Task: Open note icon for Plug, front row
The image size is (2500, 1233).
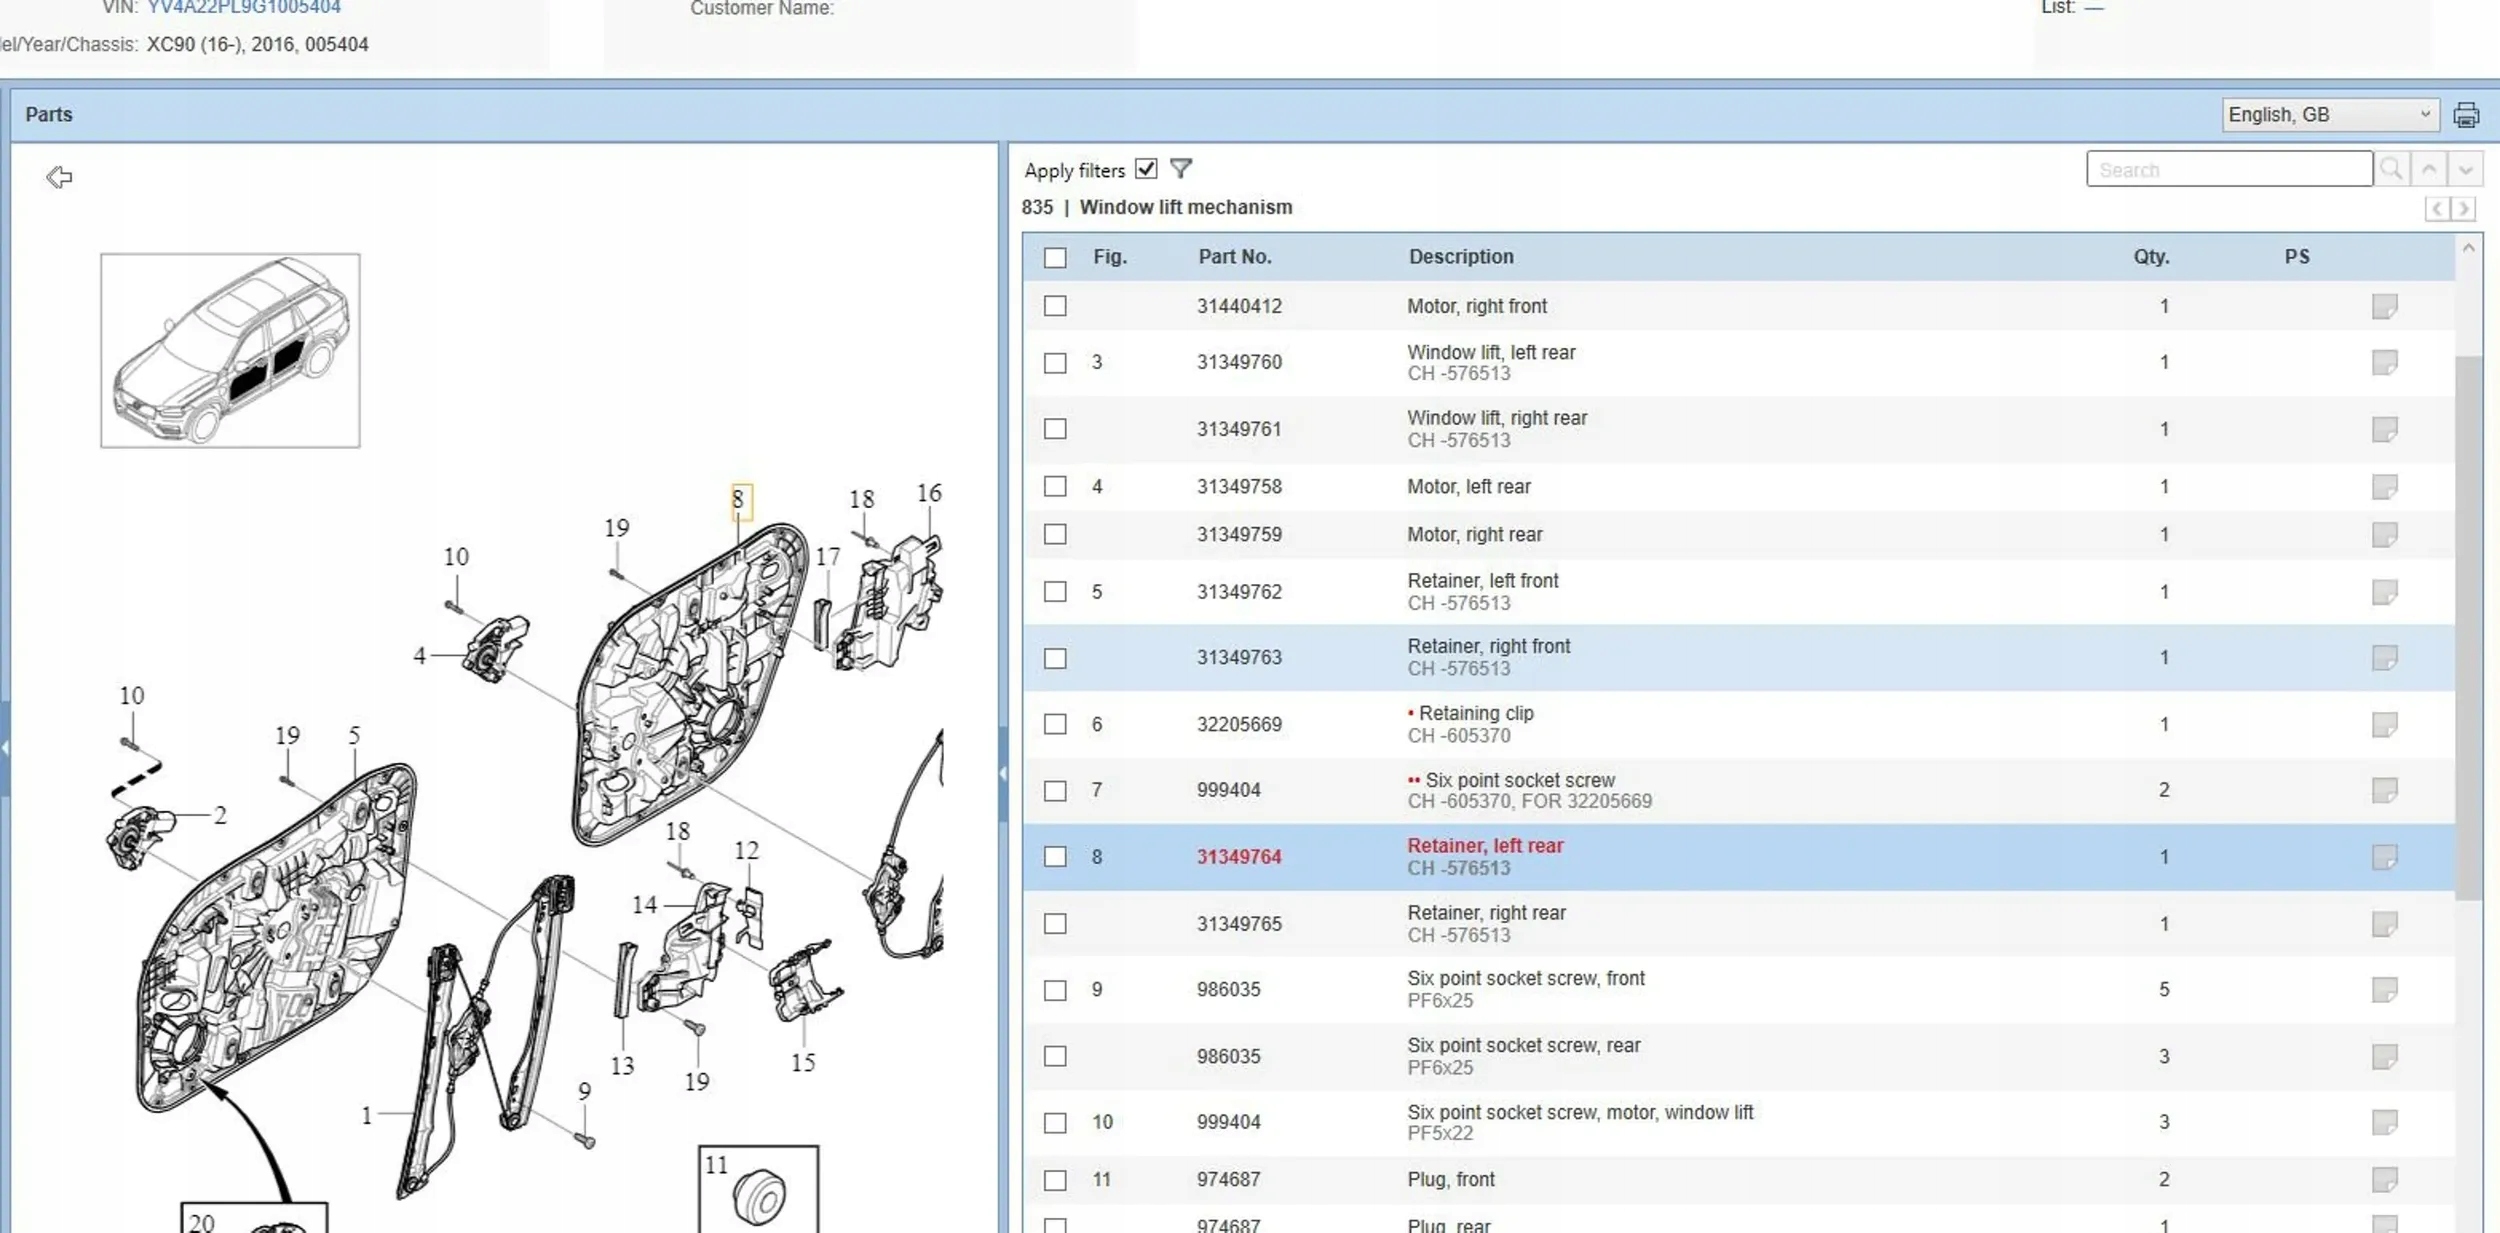Action: (2385, 1180)
